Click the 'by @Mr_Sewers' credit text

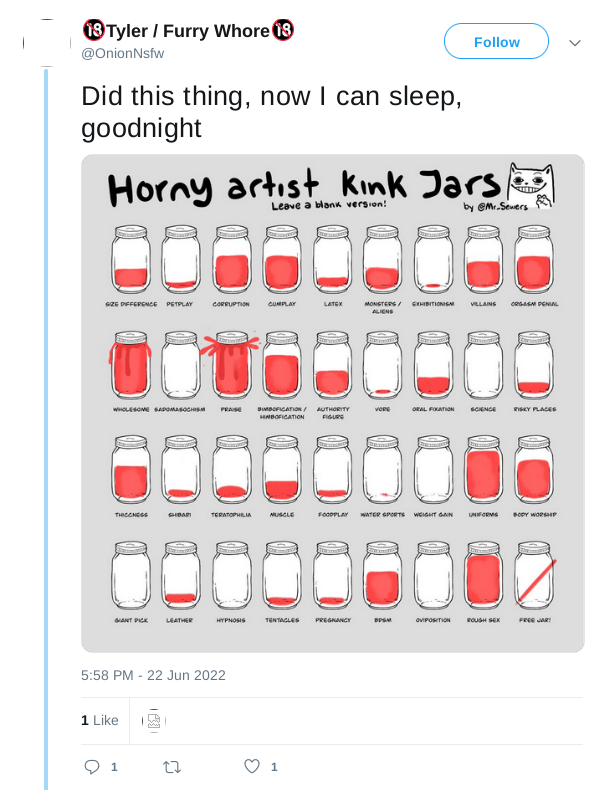click(x=496, y=207)
